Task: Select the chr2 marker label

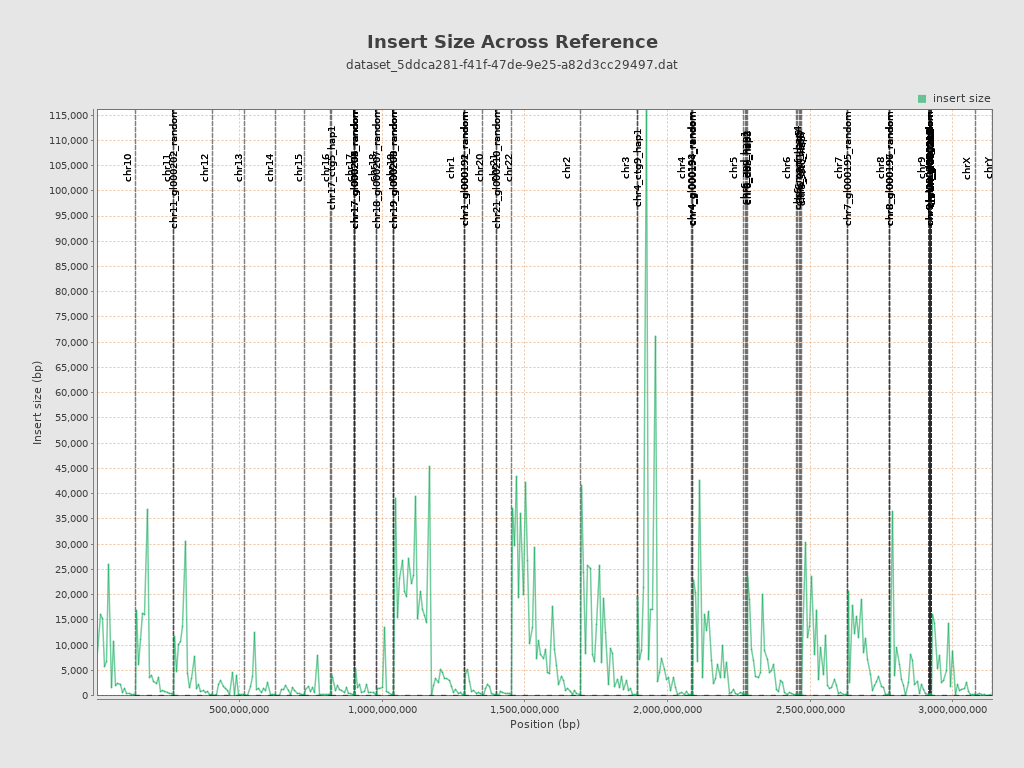Action: coord(567,168)
